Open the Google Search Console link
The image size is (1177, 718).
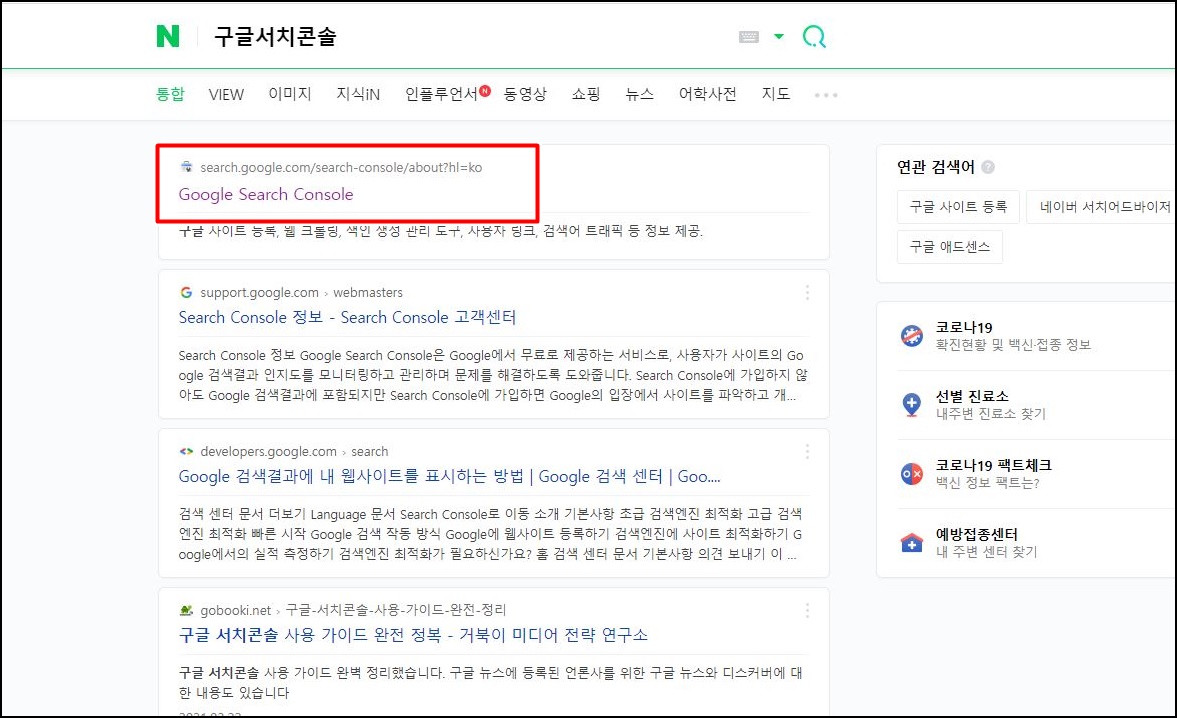coord(266,194)
